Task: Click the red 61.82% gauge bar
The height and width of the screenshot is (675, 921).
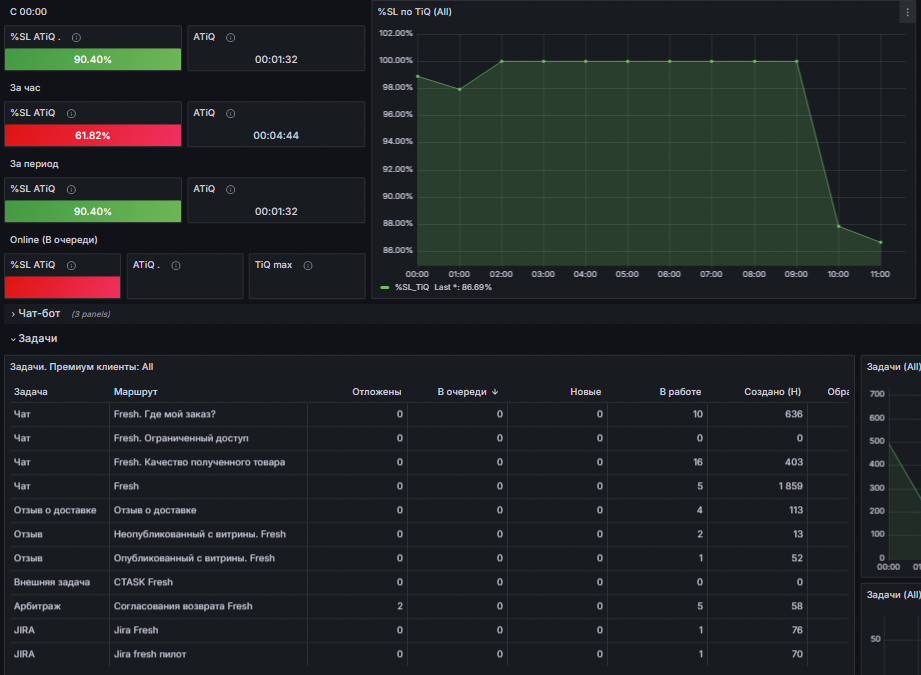Action: click(x=93, y=135)
